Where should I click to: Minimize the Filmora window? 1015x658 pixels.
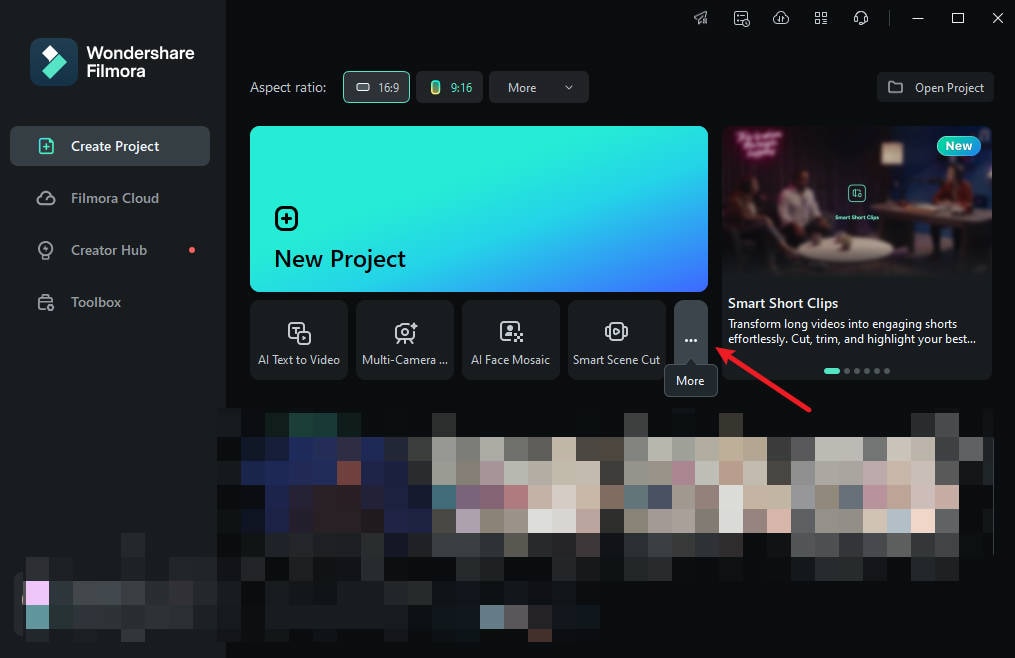point(917,18)
